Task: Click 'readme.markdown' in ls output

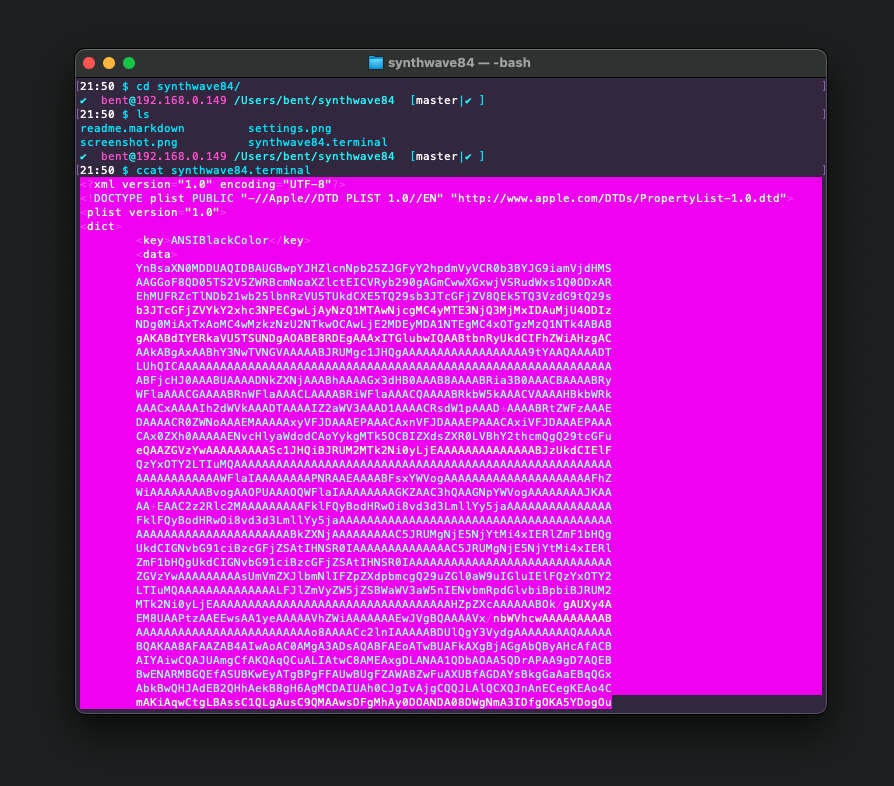Action: pos(132,128)
